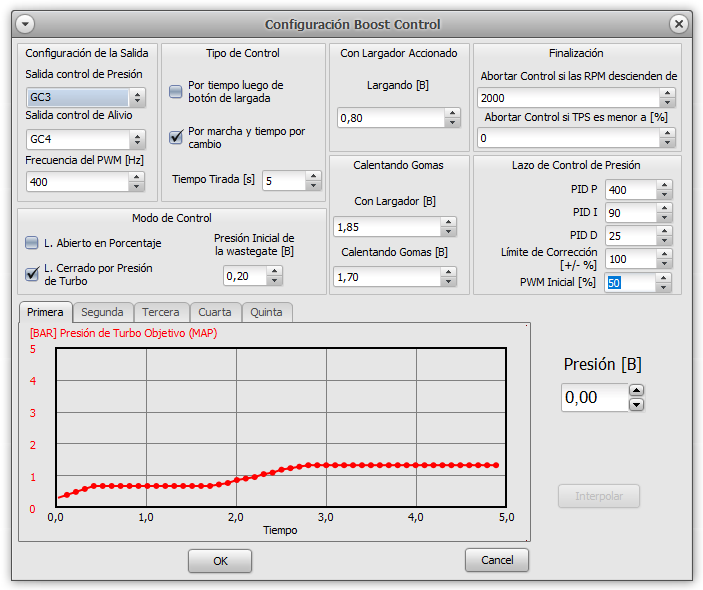Switch to the Quinta tab
Screen dimensions: 703x590
coord(266,312)
